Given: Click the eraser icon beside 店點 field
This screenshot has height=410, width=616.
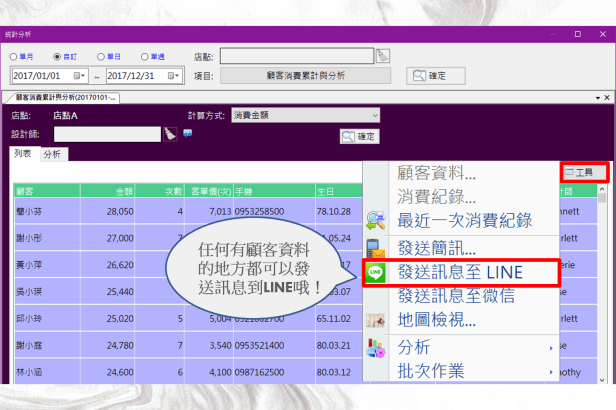Looking at the screenshot, I should point(383,56).
